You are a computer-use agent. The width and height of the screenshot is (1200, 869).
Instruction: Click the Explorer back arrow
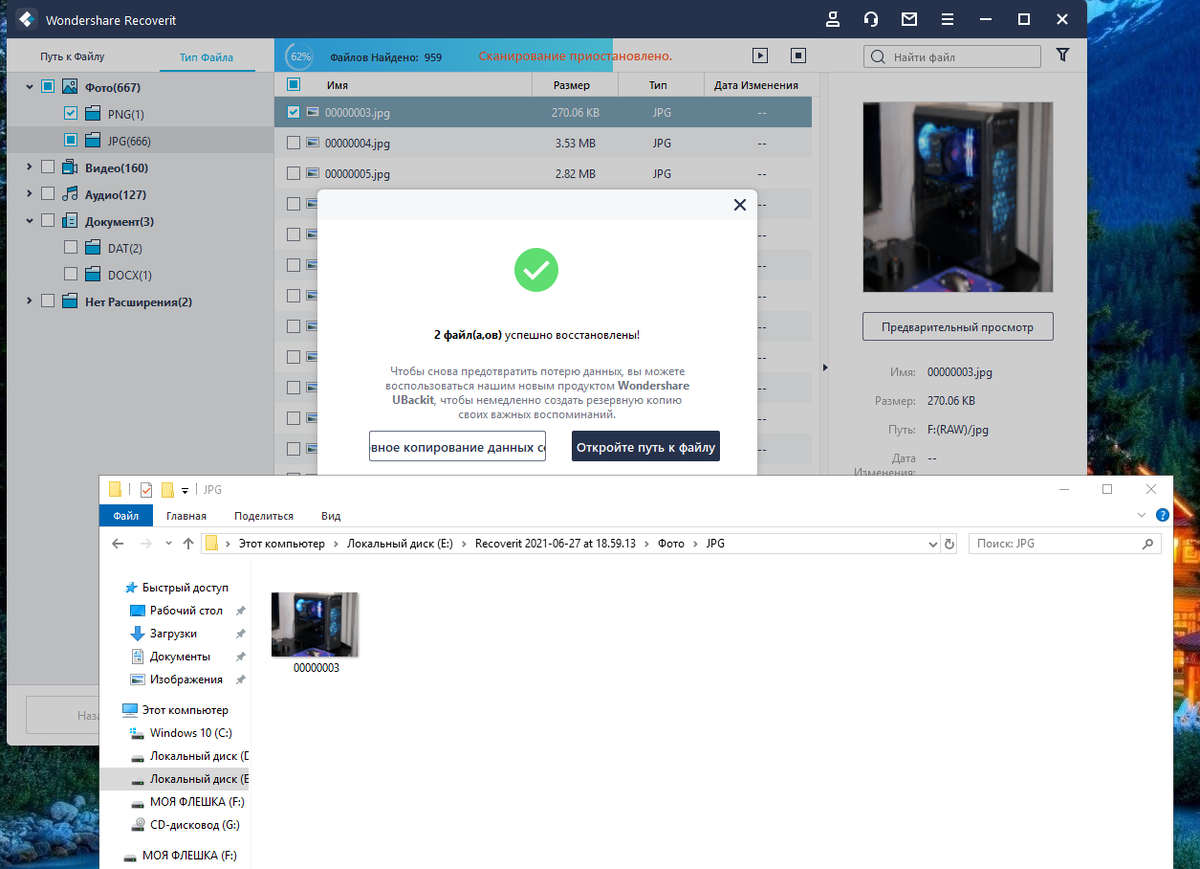click(118, 544)
